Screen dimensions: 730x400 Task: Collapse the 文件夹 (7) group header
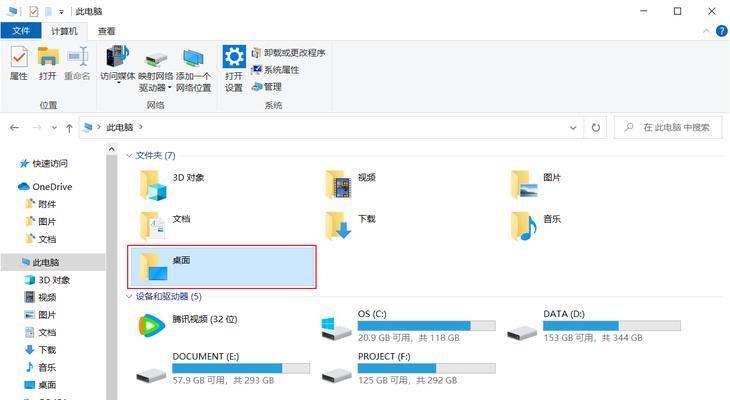click(151, 156)
